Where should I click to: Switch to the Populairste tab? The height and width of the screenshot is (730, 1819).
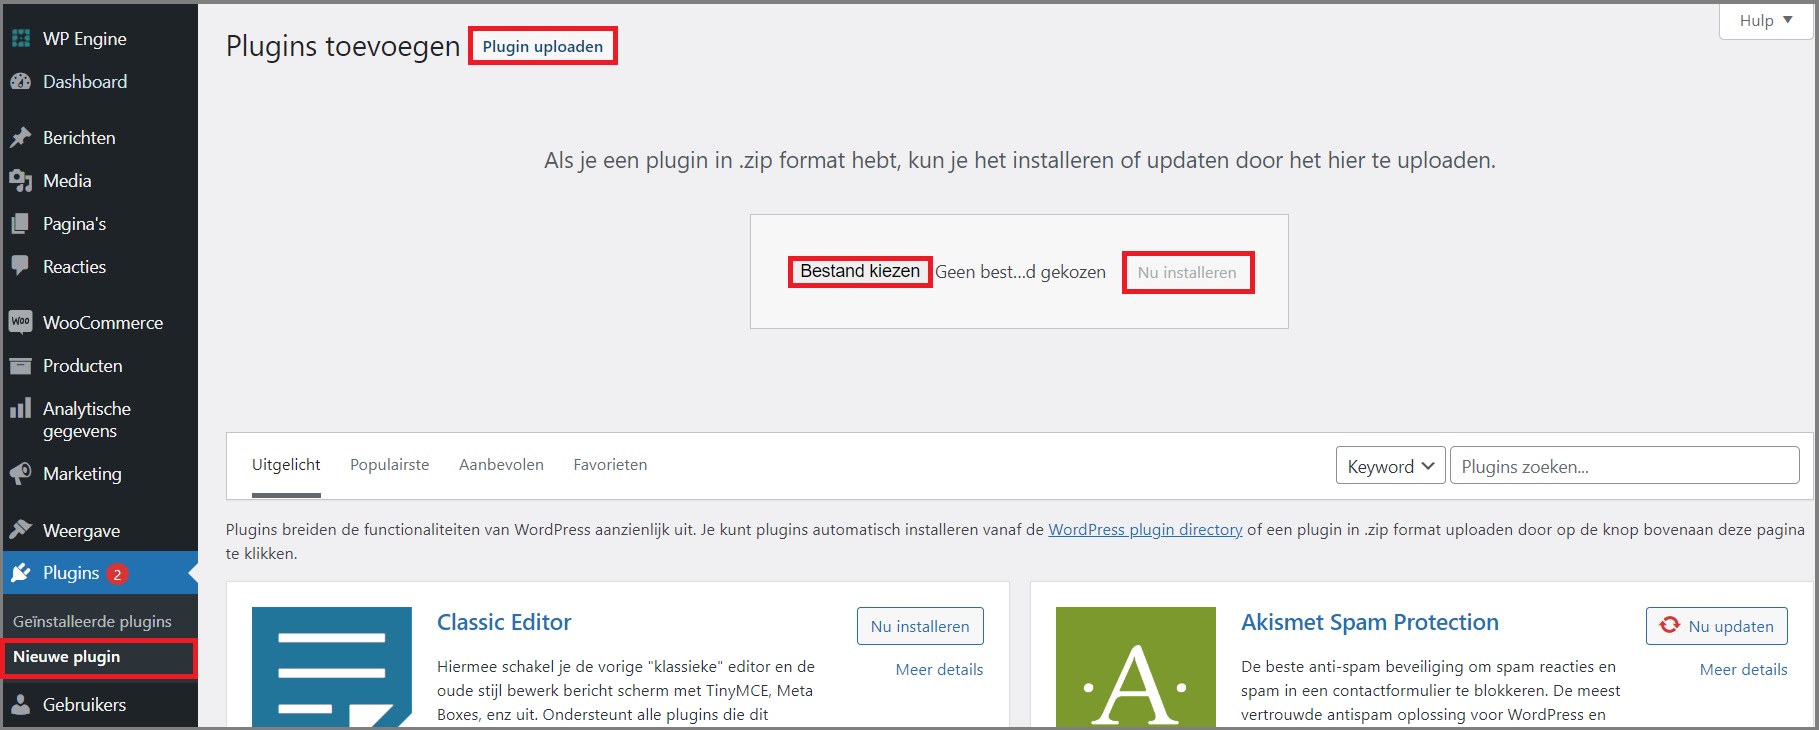coord(389,465)
